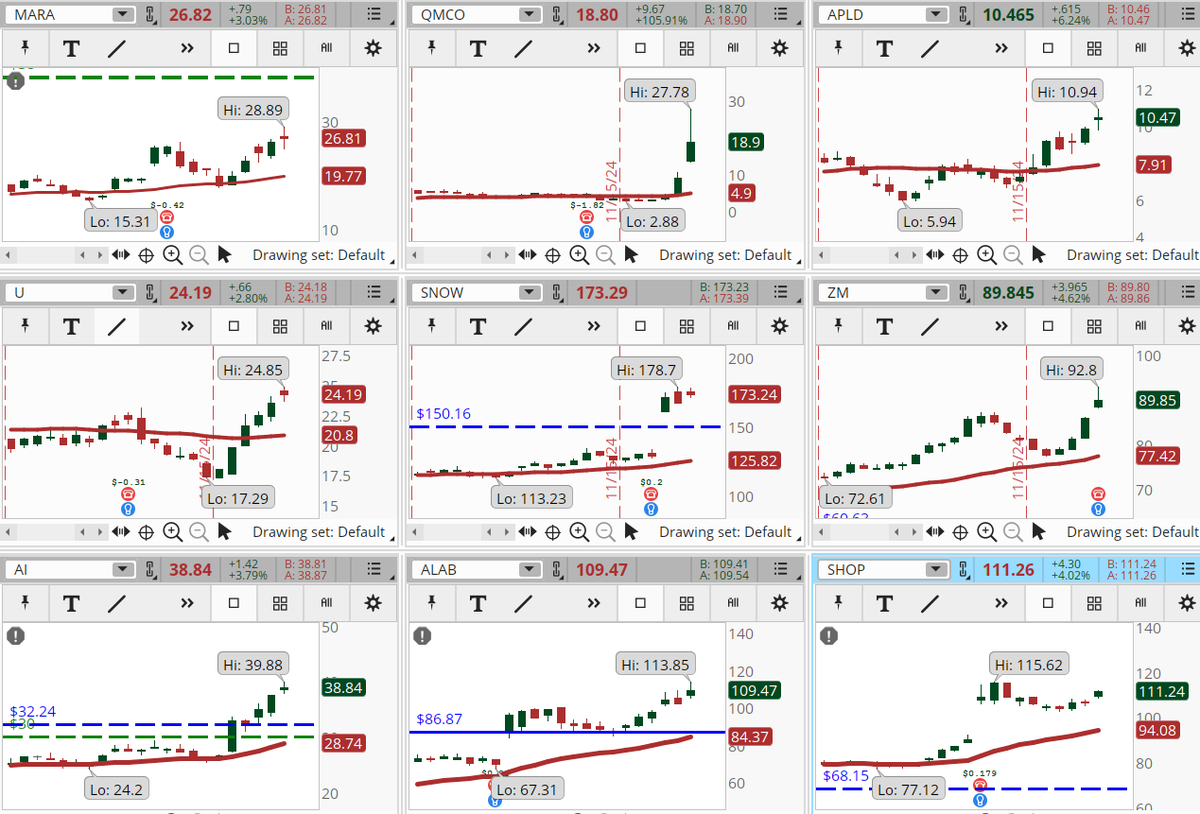Open the ALAB symbol dropdown arrow
This screenshot has width=1200, height=814.
pos(529,569)
